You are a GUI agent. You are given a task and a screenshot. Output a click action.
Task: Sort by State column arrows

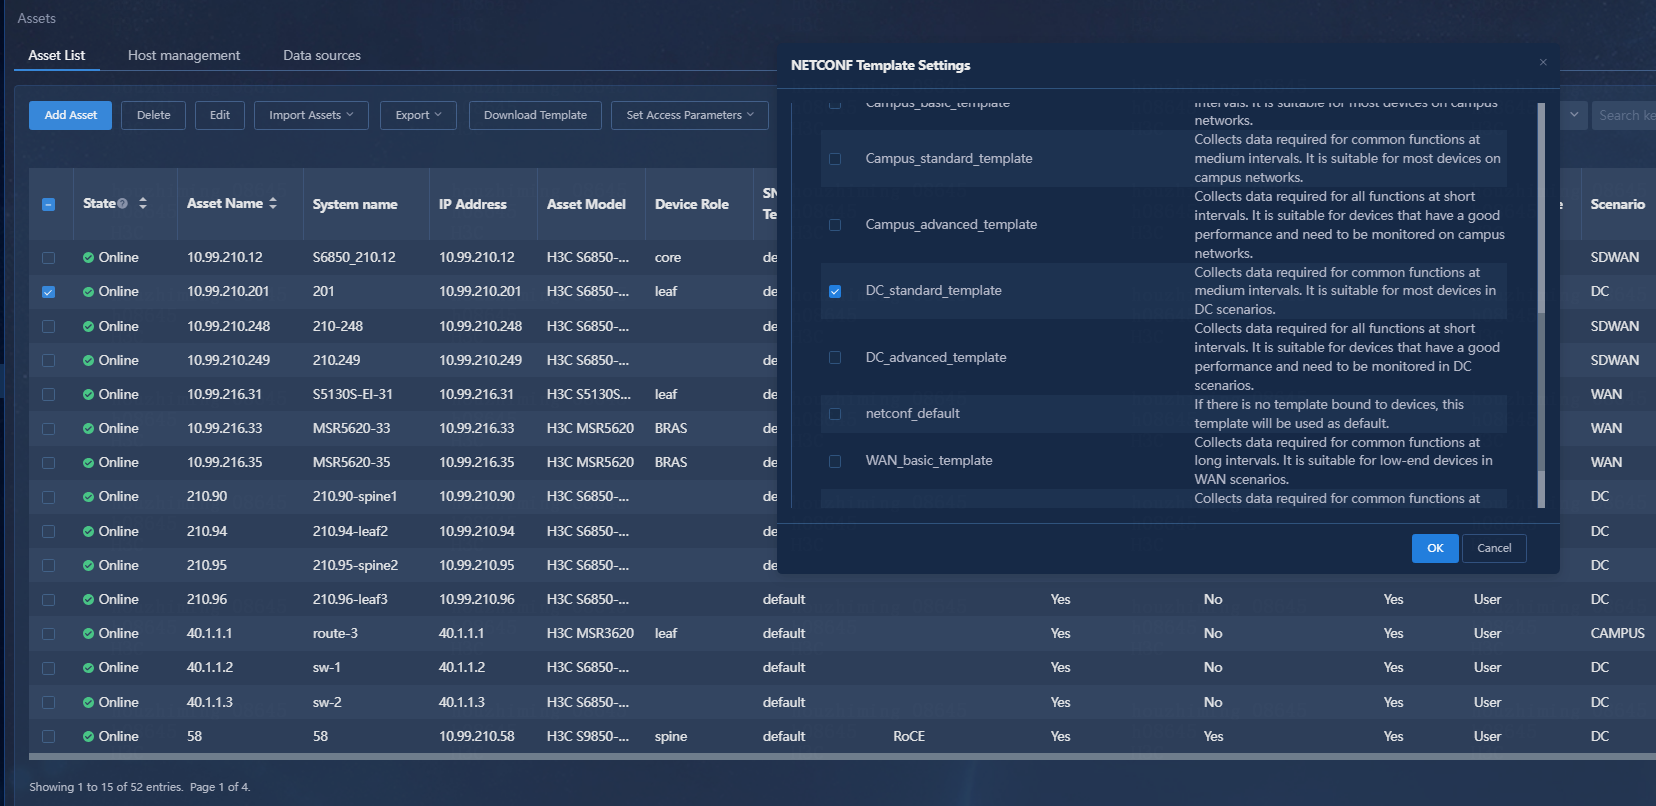(x=143, y=204)
